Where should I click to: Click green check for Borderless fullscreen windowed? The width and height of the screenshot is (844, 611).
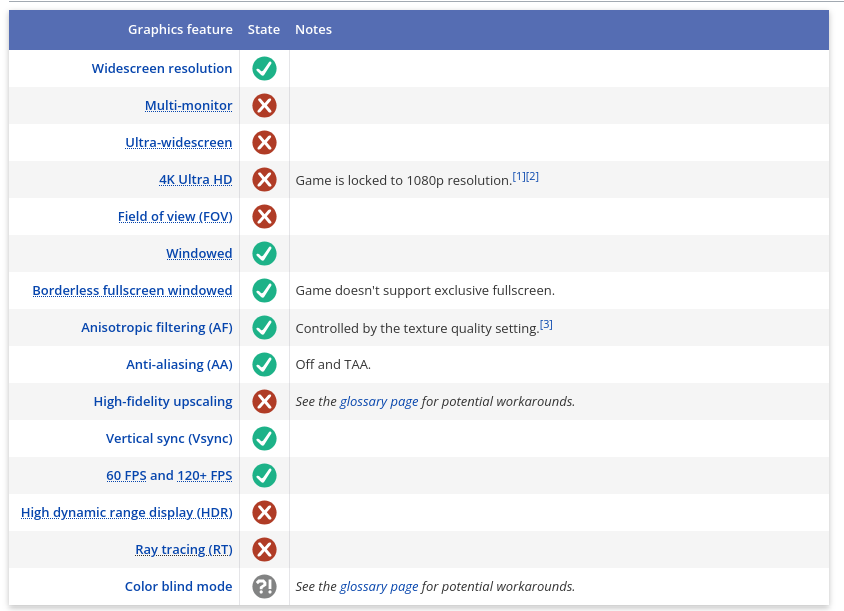click(x=264, y=291)
